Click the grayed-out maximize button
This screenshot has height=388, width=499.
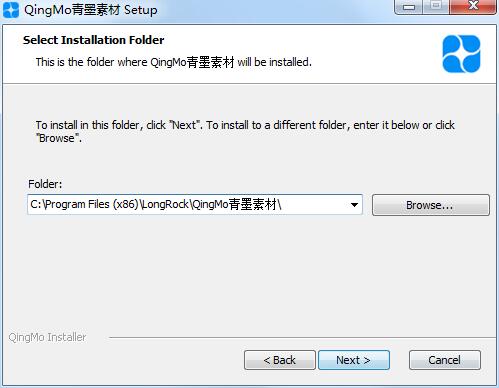pos(436,7)
